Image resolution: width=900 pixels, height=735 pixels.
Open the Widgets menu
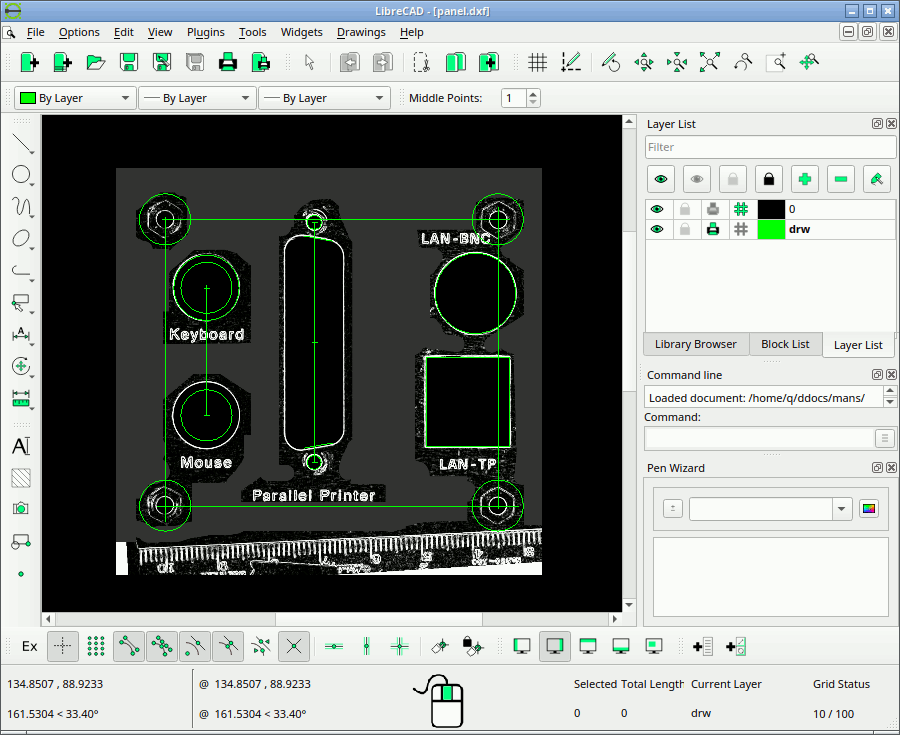pos(301,32)
